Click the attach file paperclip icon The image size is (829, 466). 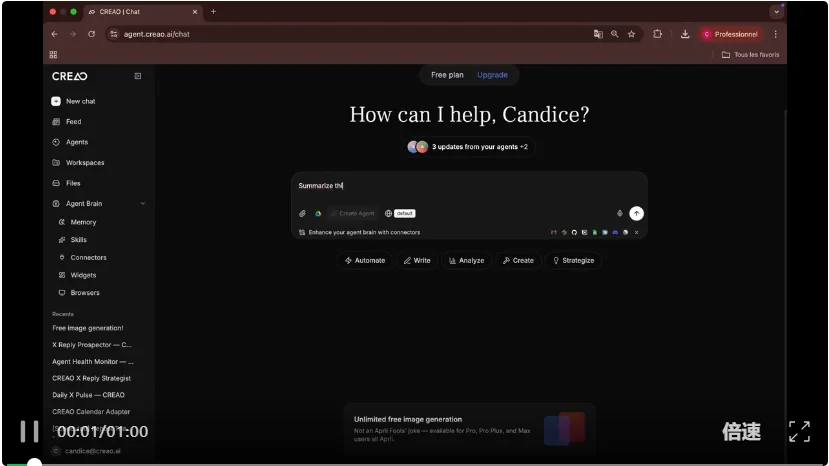(302, 213)
